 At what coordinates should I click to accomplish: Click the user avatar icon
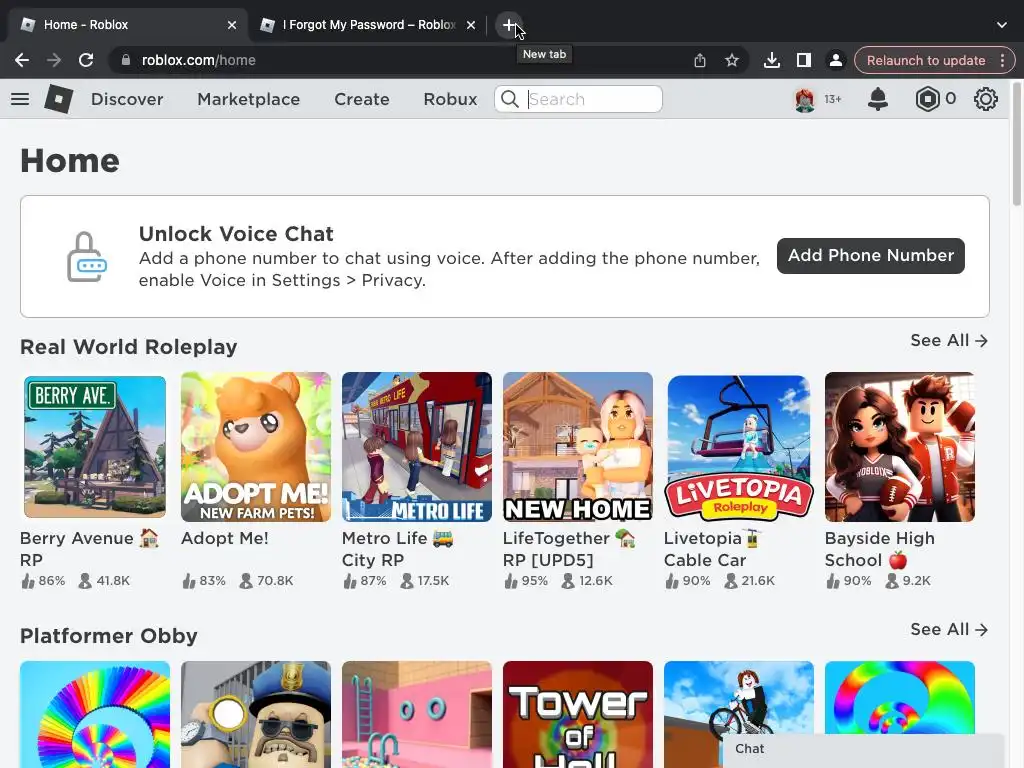[805, 99]
